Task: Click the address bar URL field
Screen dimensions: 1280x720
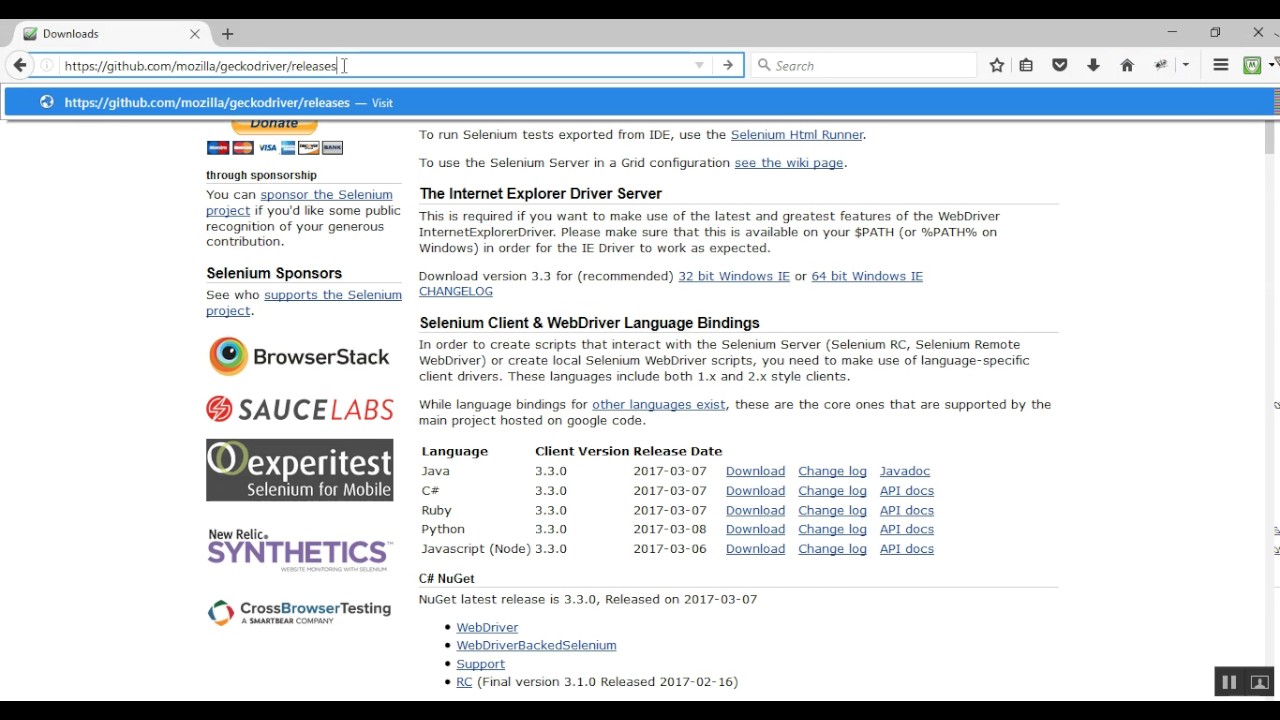Action: [x=375, y=65]
